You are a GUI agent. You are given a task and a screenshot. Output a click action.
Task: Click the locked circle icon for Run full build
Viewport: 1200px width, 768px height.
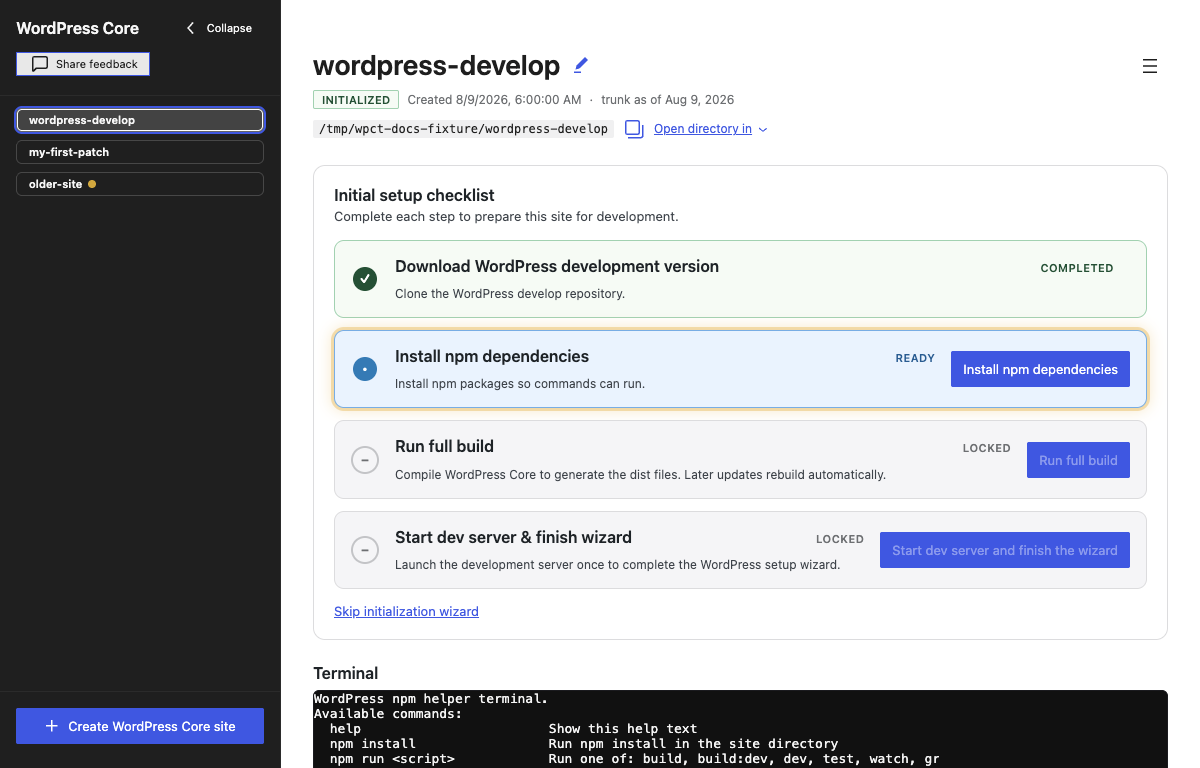click(x=365, y=460)
